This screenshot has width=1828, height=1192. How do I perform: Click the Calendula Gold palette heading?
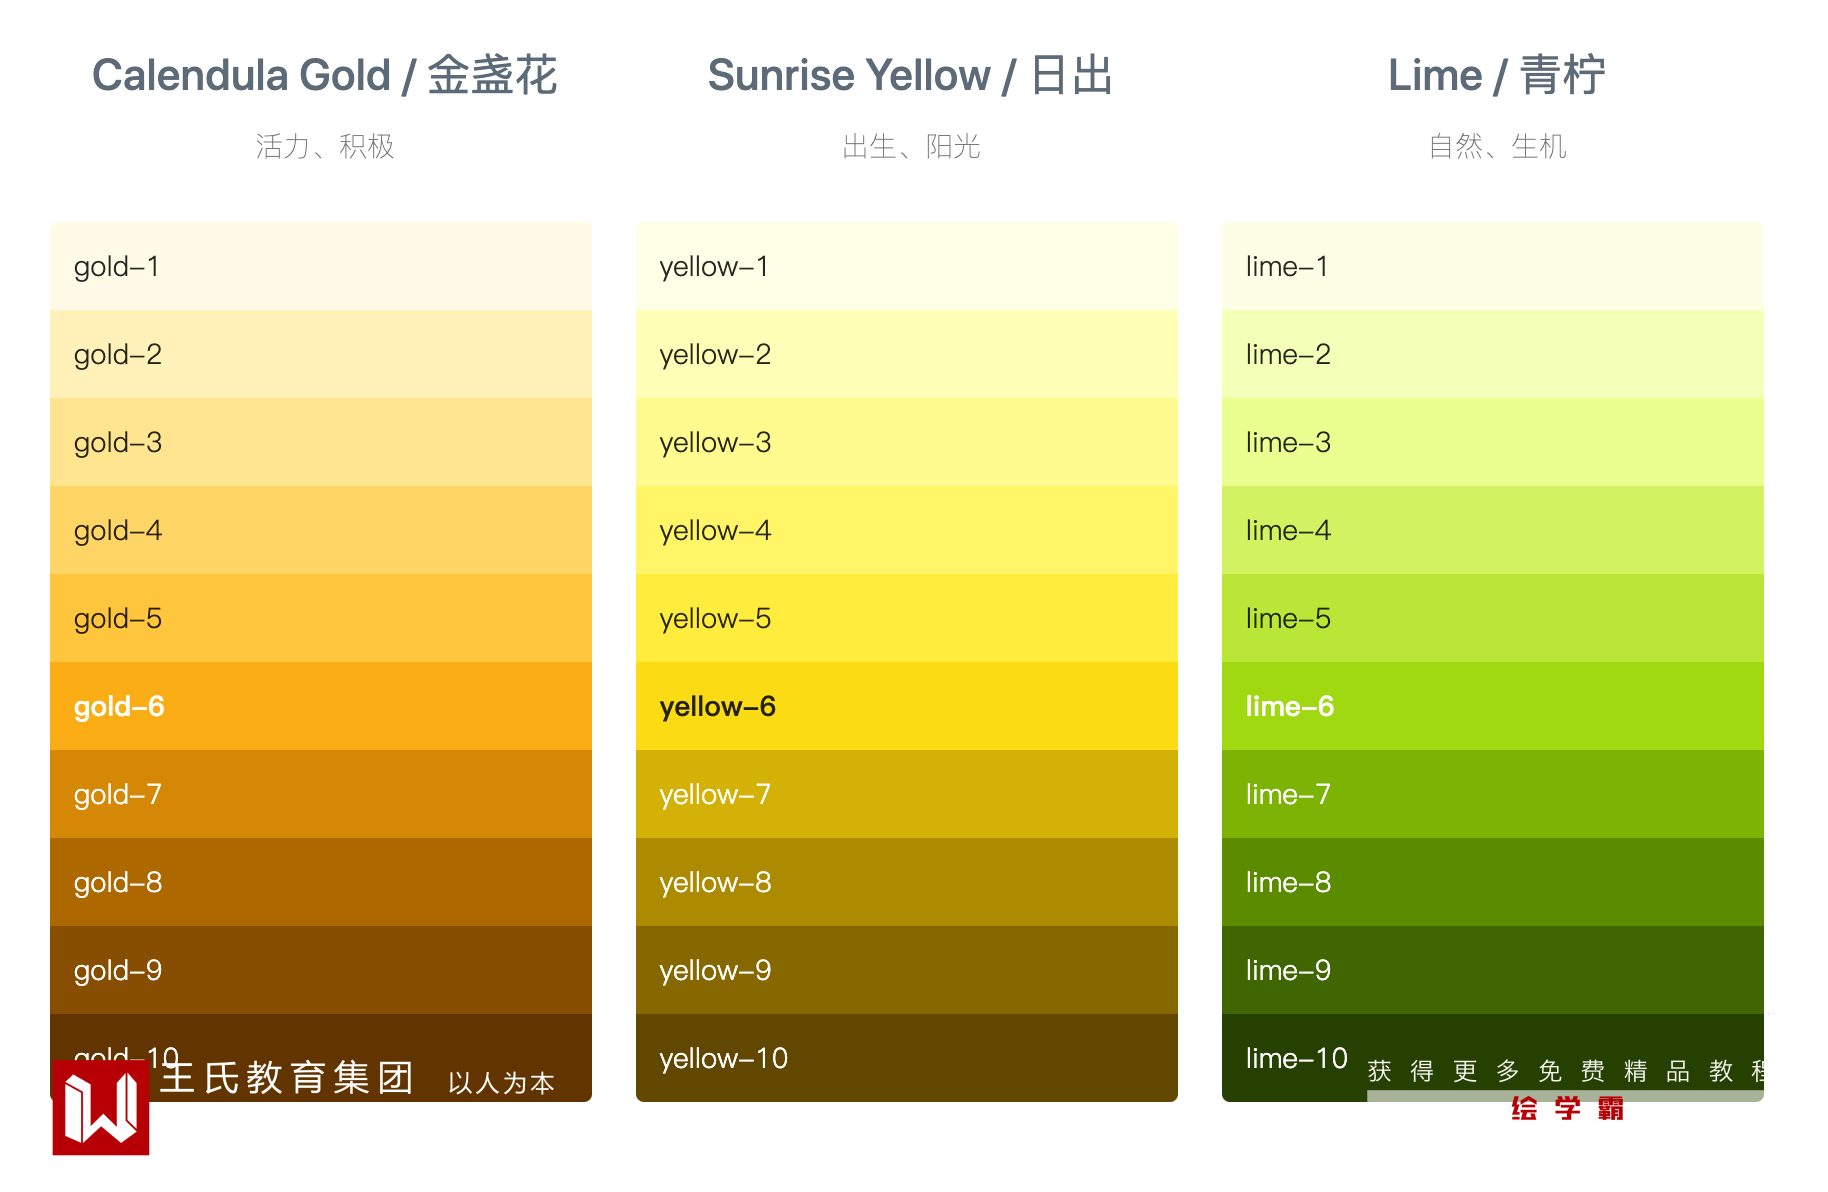coord(324,76)
